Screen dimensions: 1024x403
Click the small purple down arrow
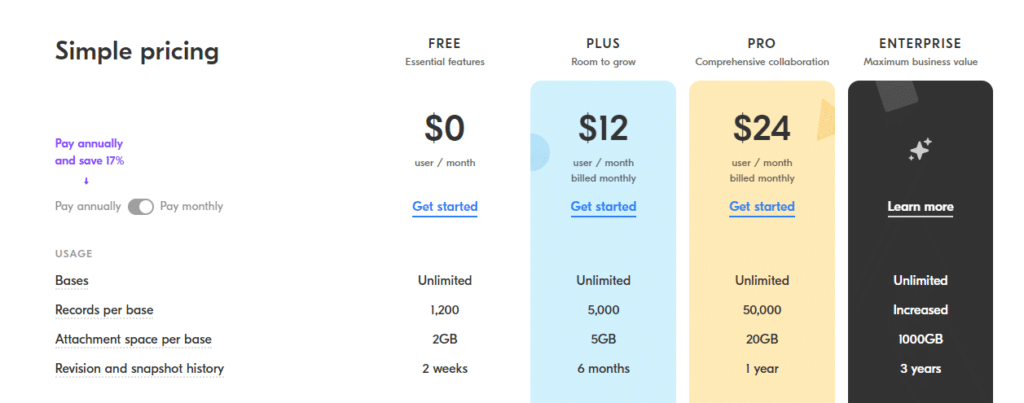click(86, 181)
